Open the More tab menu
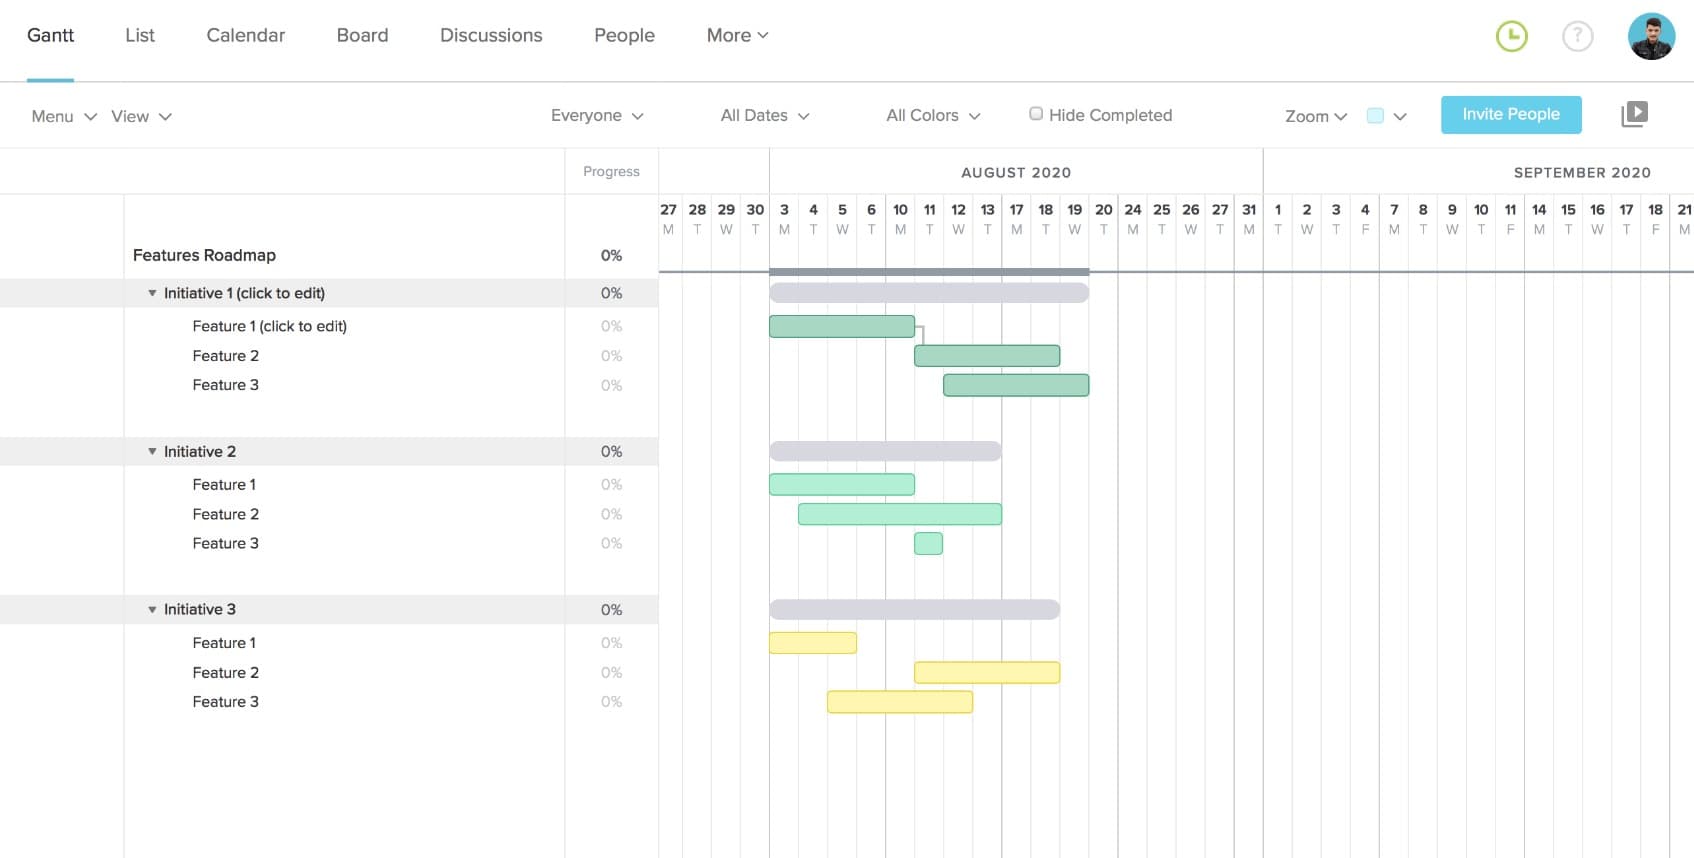The image size is (1694, 858). click(737, 35)
